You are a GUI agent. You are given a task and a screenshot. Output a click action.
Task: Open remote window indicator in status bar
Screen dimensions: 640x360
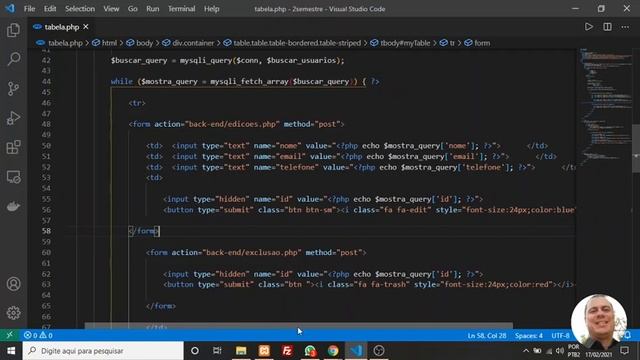coord(9,335)
